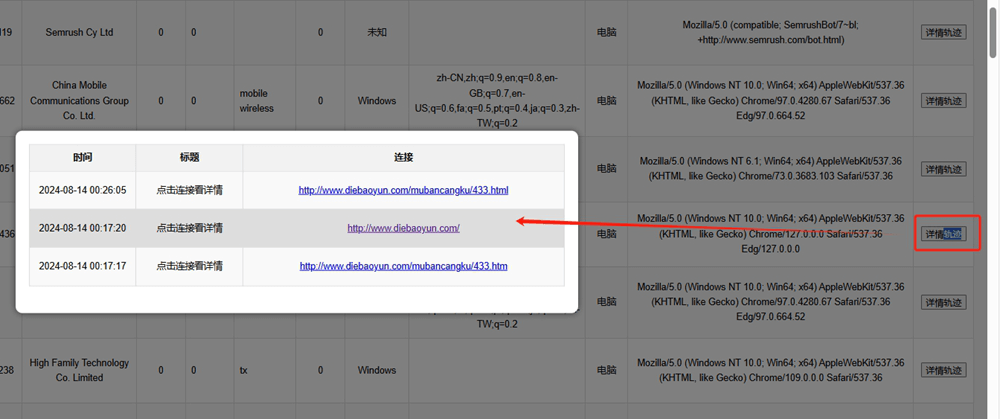Select 点击连接看详情 in the 00:26:05 row
The image size is (1000, 419).
pos(189,190)
